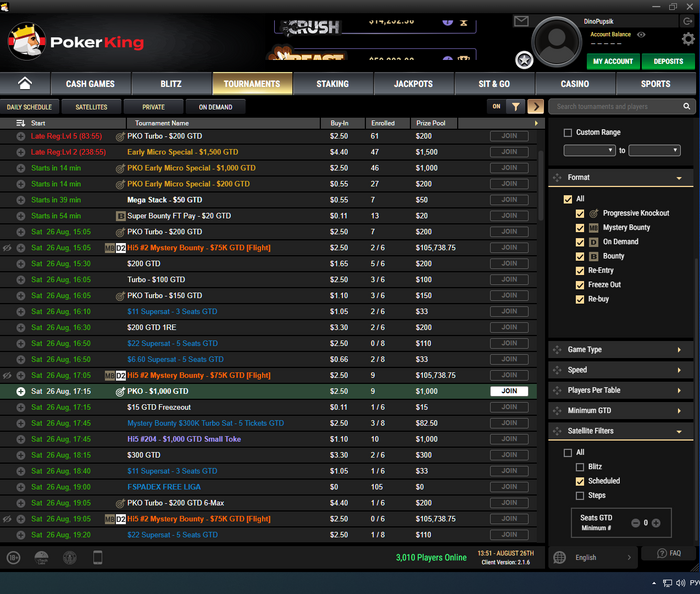Open the Jackpots tab
The width and height of the screenshot is (700, 594).
pos(413,84)
